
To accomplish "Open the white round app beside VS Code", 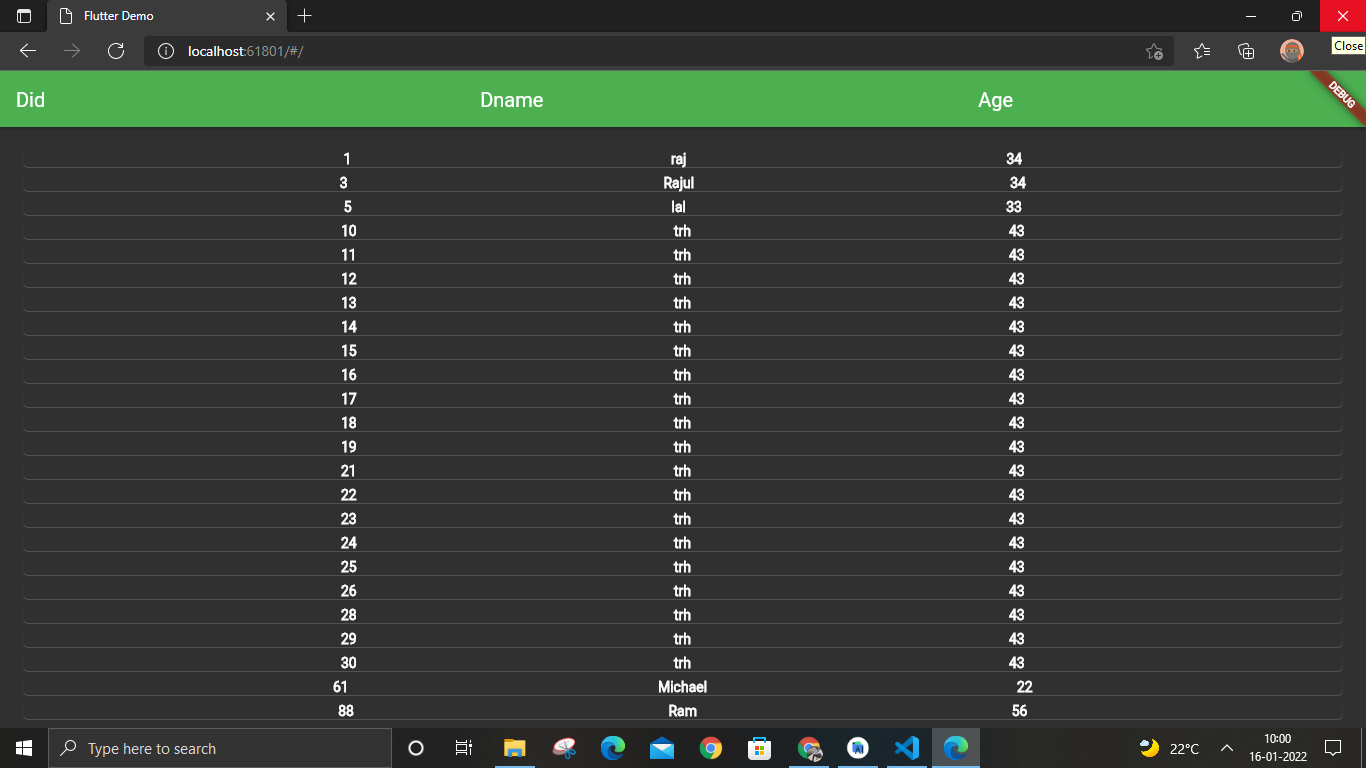I will point(858,748).
